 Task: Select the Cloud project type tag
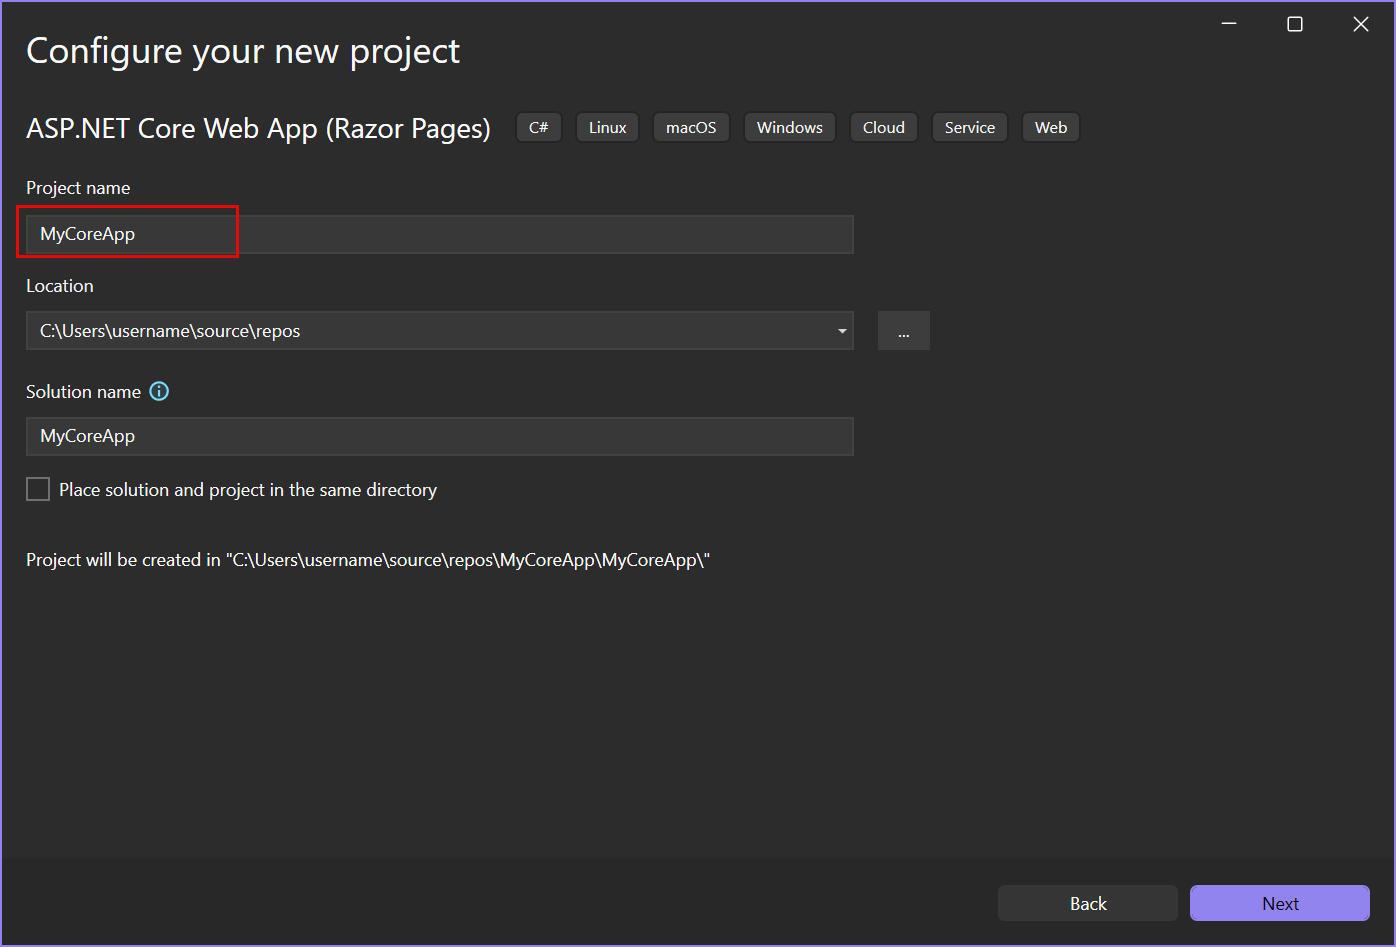pyautogui.click(x=883, y=127)
